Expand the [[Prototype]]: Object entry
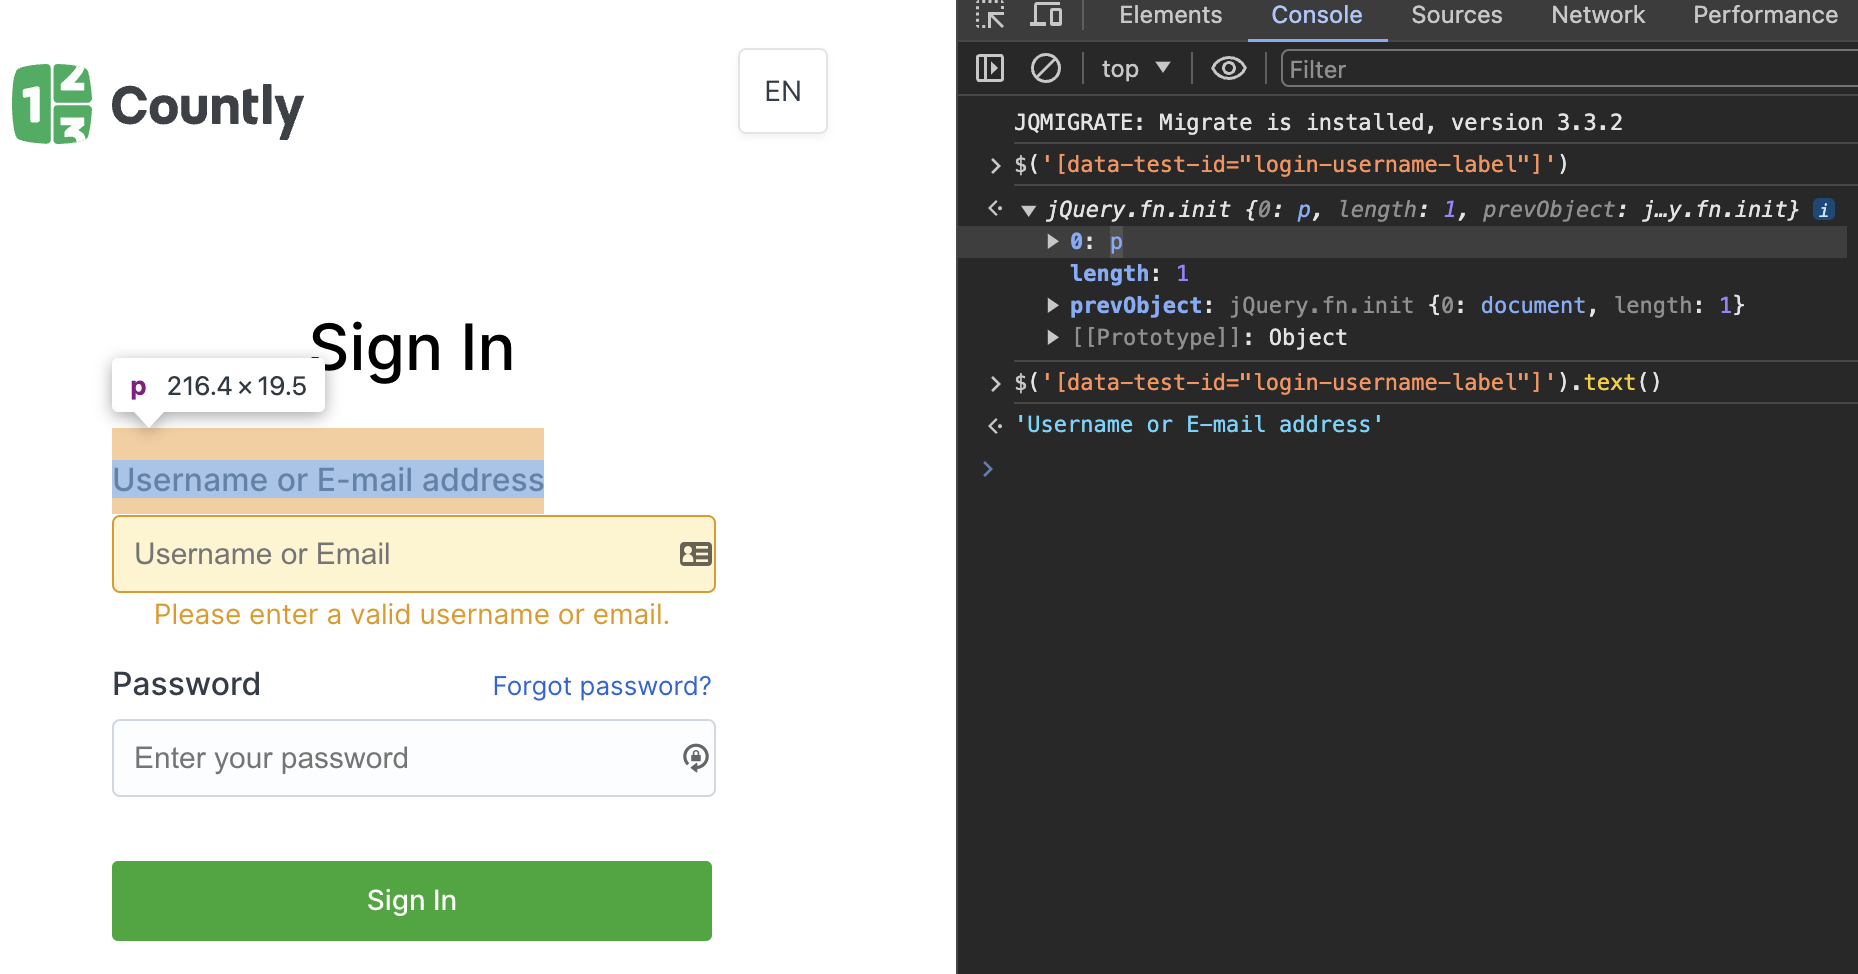The width and height of the screenshot is (1858, 974). point(1052,337)
